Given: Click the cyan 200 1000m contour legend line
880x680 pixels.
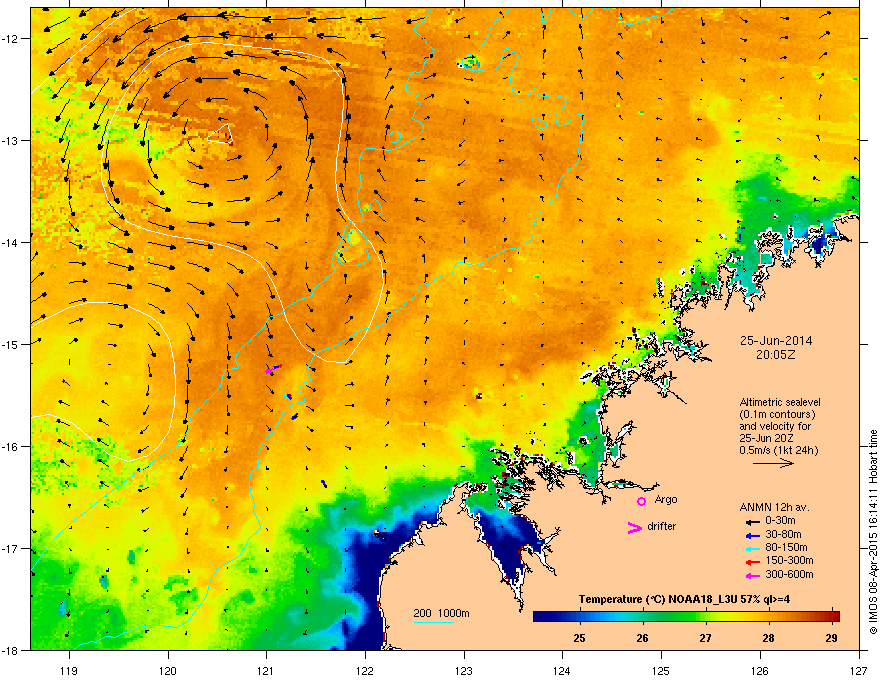Looking at the screenshot, I should [433, 622].
